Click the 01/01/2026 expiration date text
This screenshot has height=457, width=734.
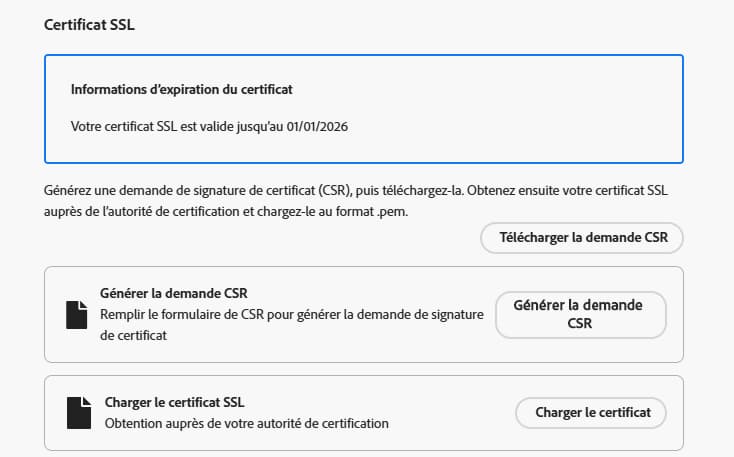pyautogui.click(x=317, y=127)
